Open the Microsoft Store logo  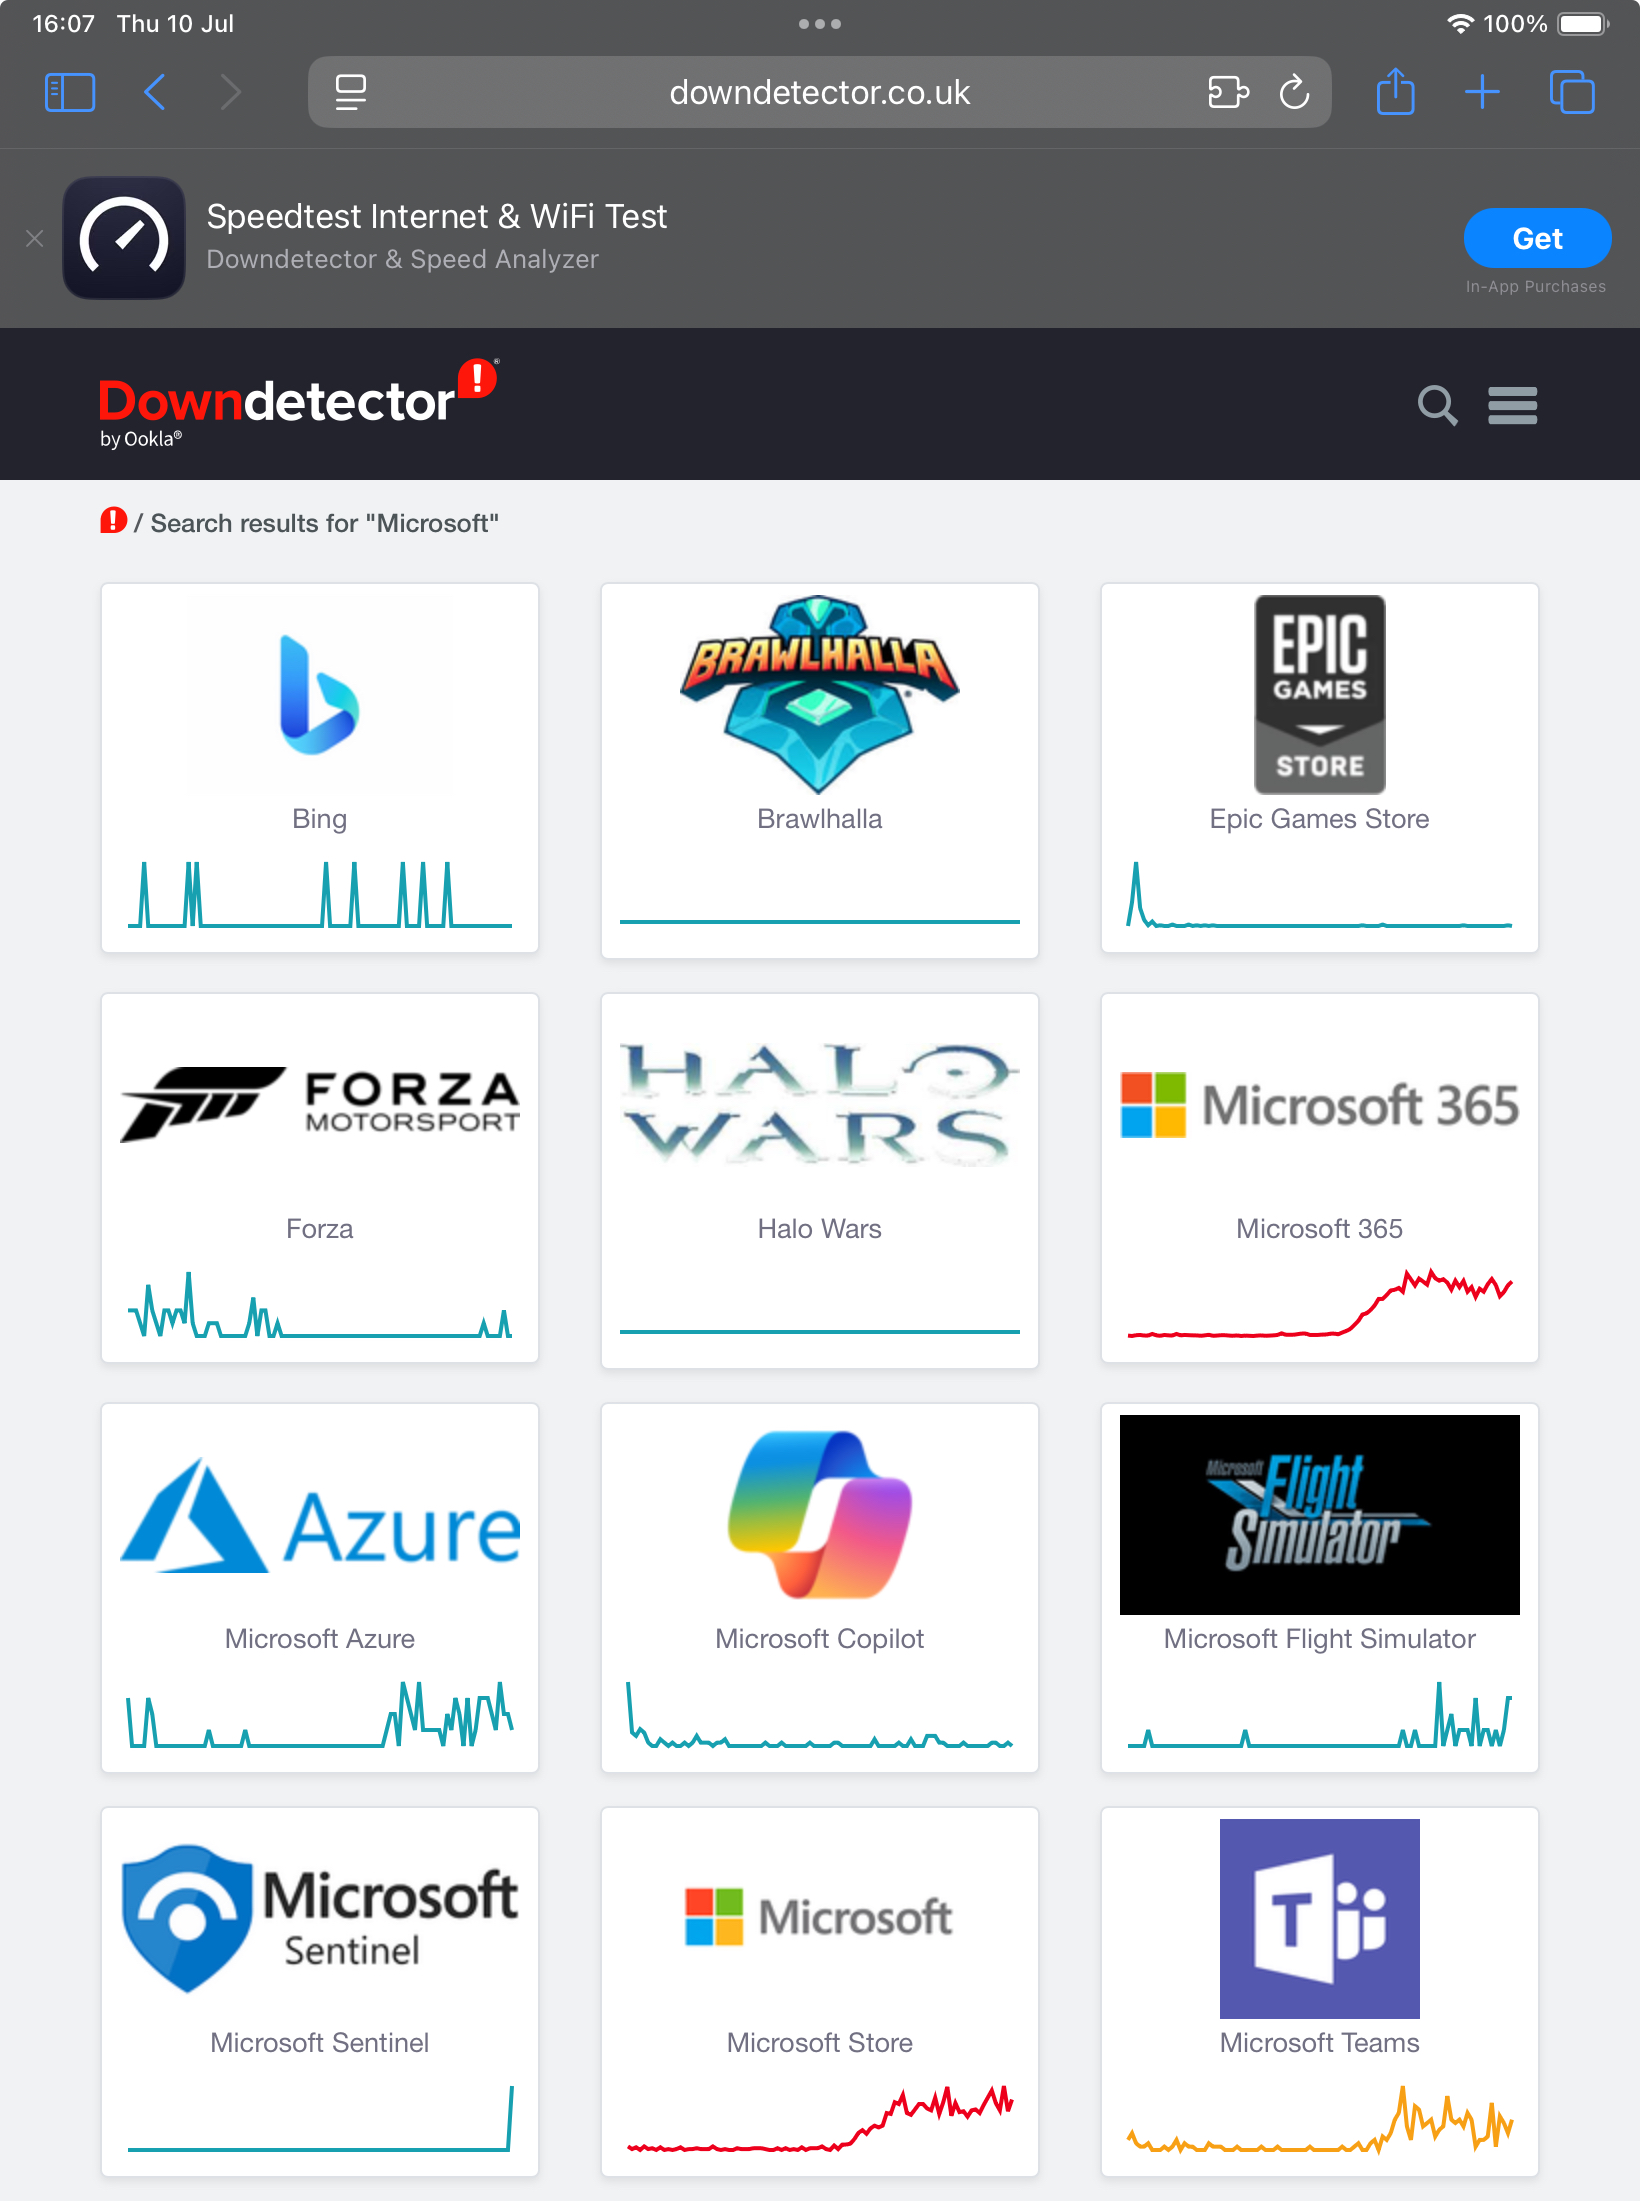coord(820,1917)
